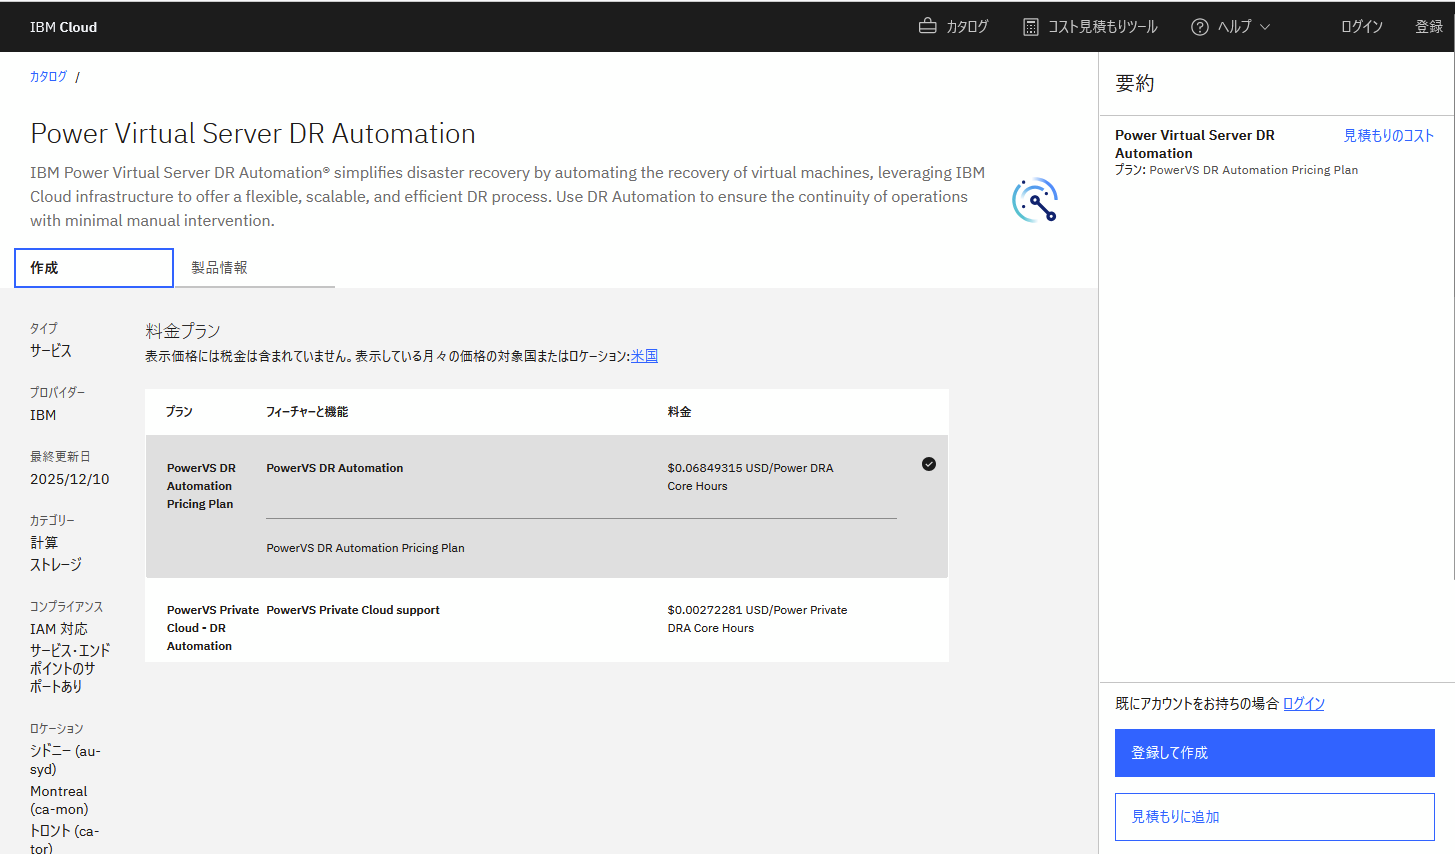
Task: Click the IBM provider value
Action: 43,415
